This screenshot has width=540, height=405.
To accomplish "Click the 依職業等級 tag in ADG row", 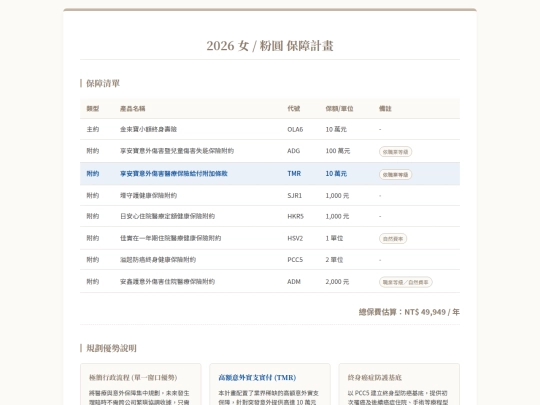I will tap(395, 152).
